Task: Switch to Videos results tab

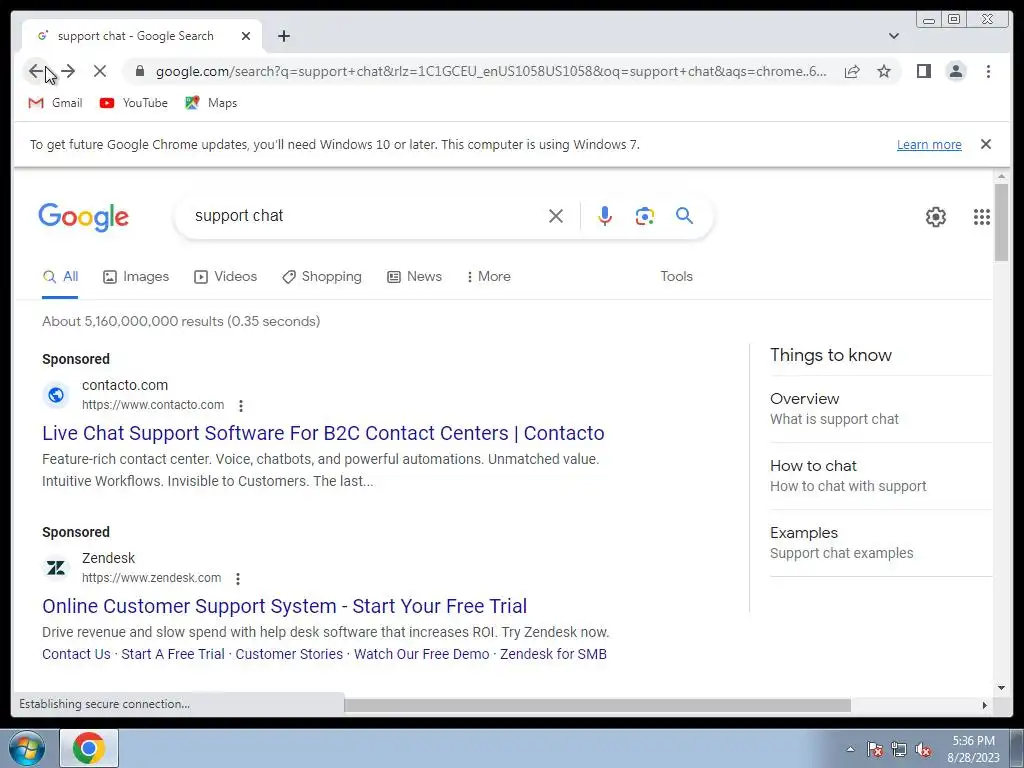Action: pos(225,277)
